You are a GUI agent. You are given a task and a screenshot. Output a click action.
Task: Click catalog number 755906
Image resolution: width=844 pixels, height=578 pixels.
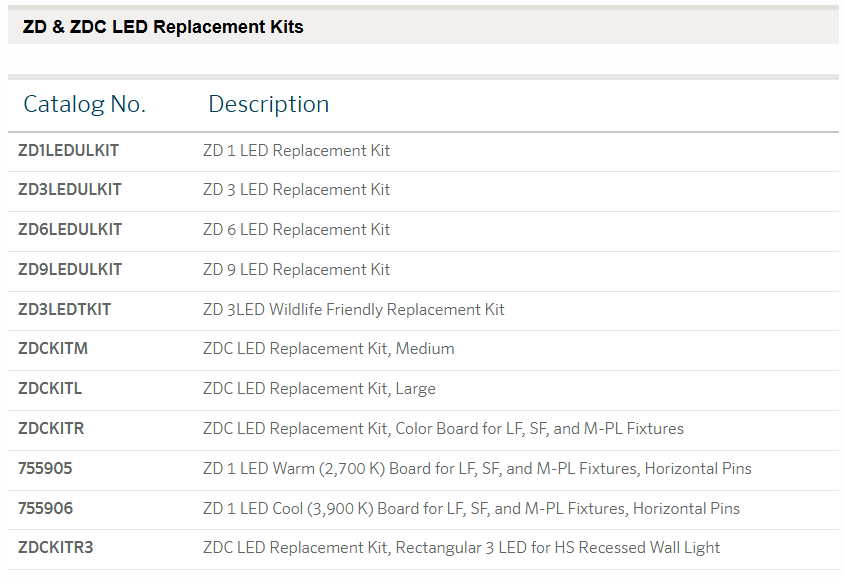tap(45, 509)
